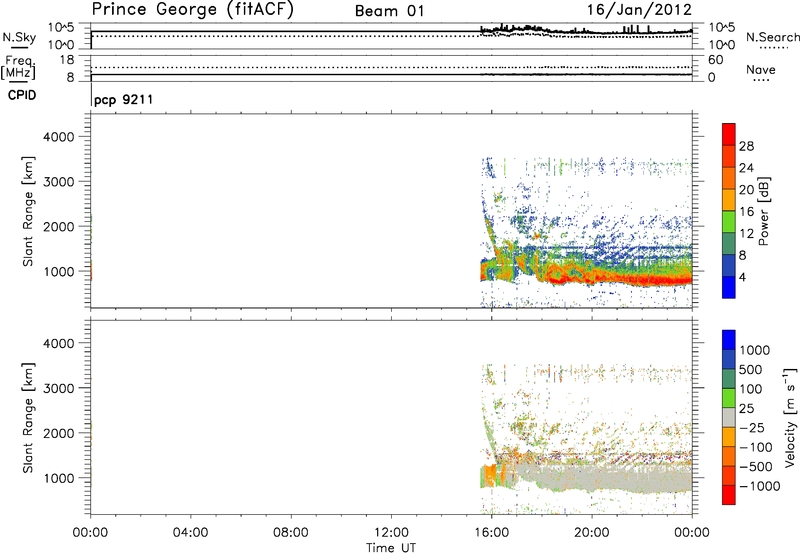Screen dimensions: 800x554
Task: Click the power panel's "Slant Range [km]" label
Action: point(28,211)
